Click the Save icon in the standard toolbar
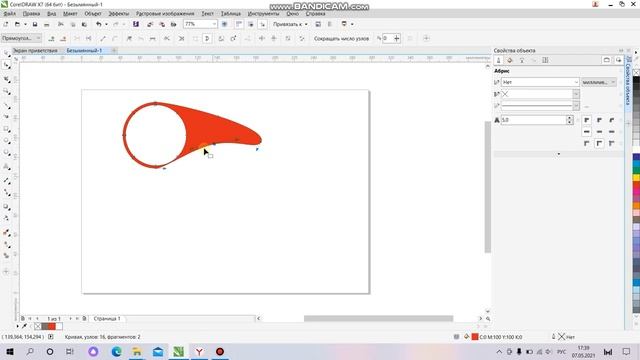Viewport: 640px width, 360px height. 35,24
